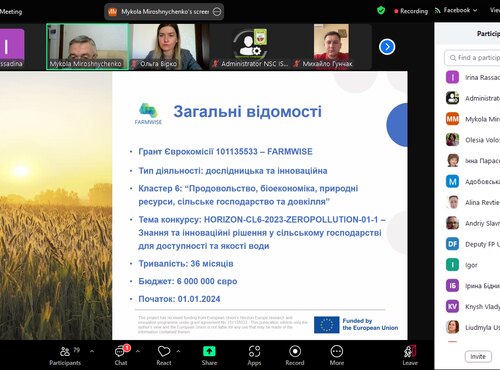This screenshot has height=370, width=500.
Task: Open the Facebook live stream dropdown
Action: [x=456, y=11]
